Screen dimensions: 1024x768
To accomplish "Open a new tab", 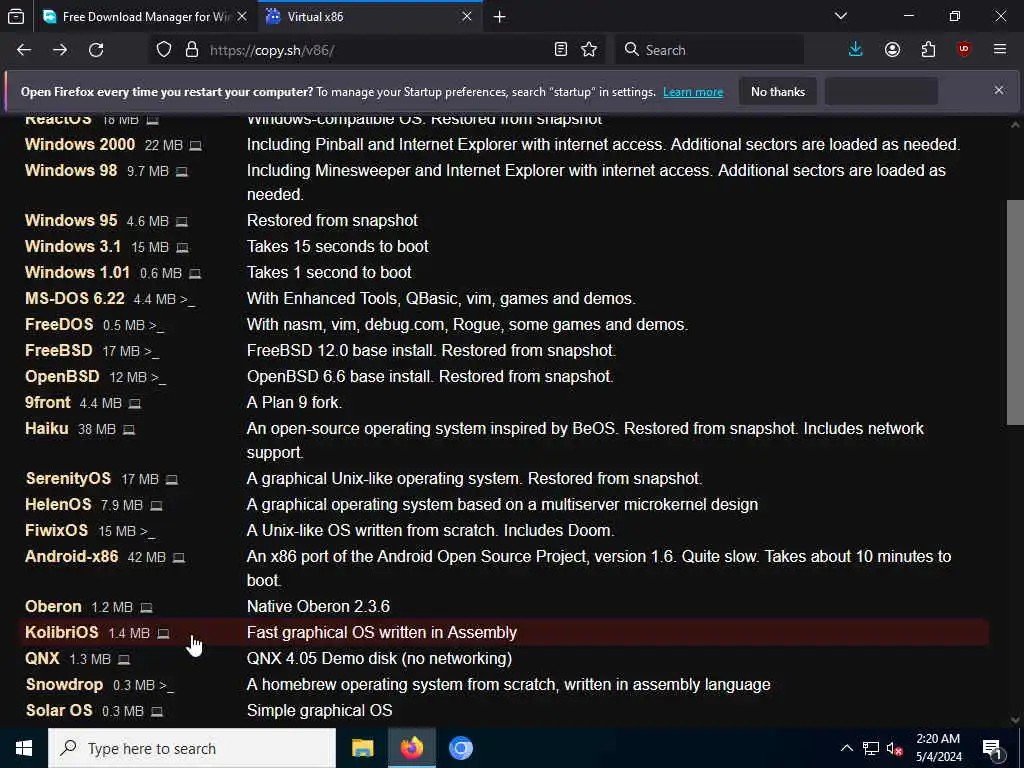I will (500, 17).
